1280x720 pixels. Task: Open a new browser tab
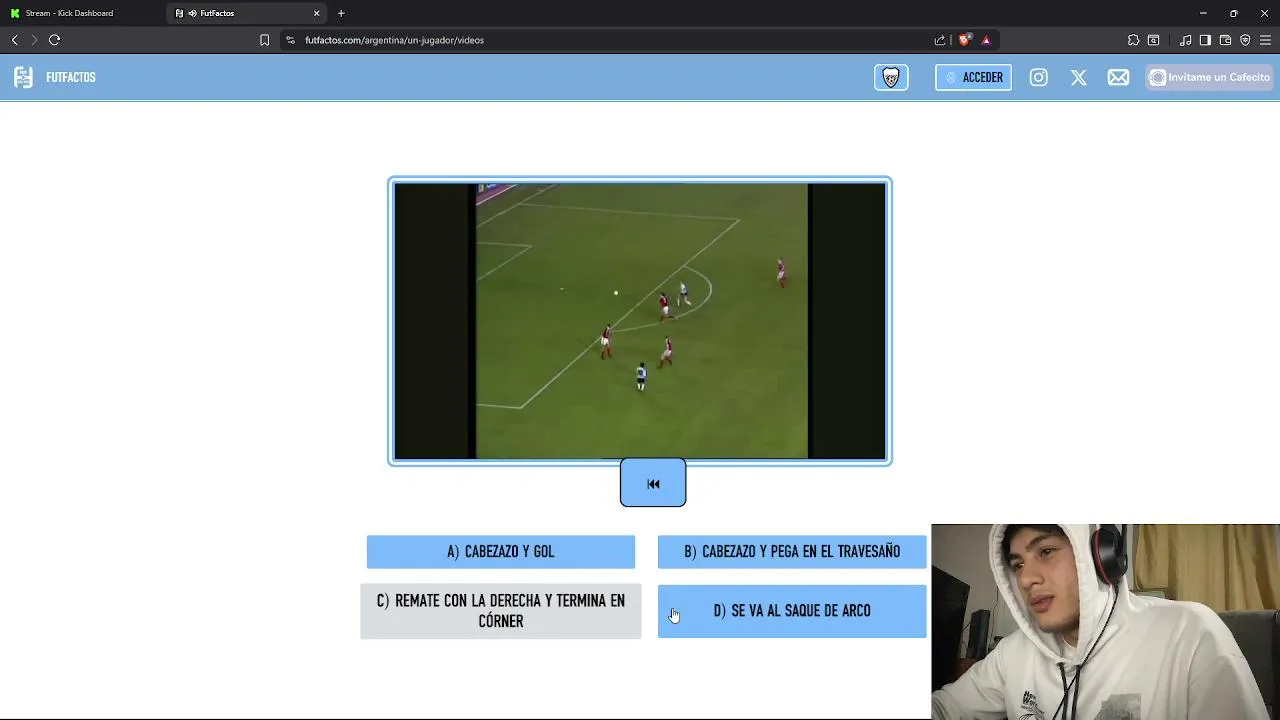pos(341,13)
